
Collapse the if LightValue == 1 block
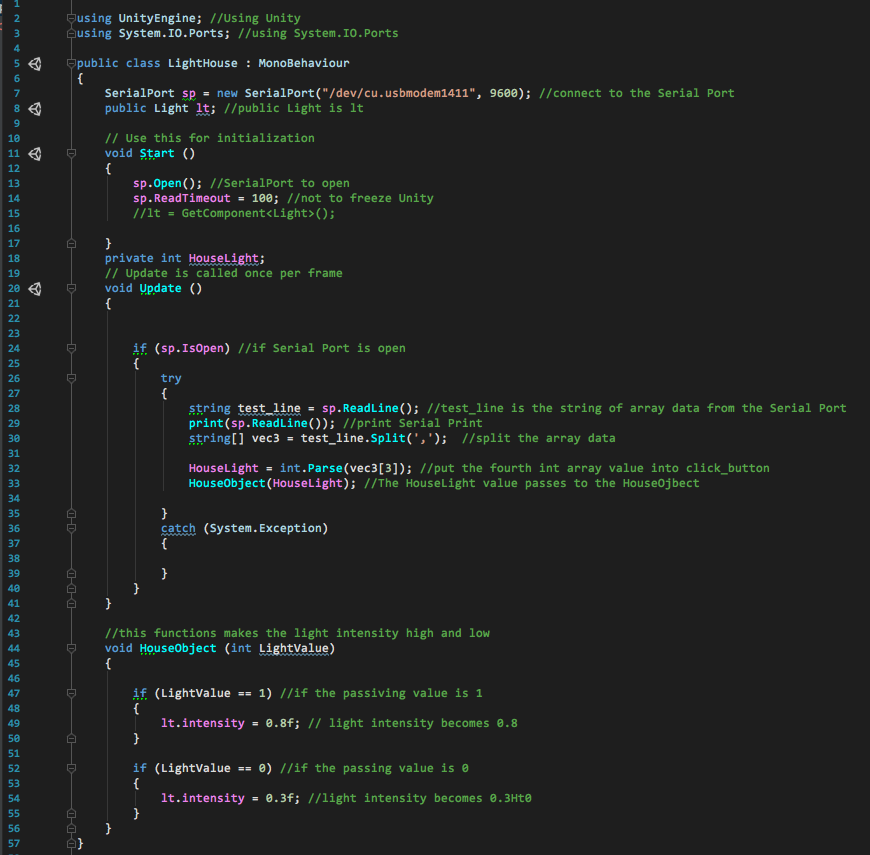click(71, 693)
